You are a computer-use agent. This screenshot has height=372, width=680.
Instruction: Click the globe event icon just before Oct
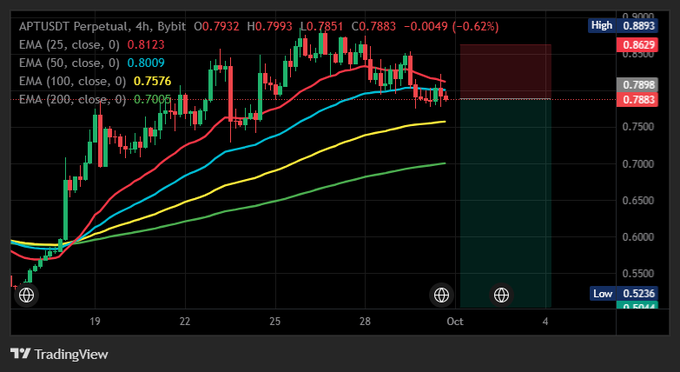(x=441, y=295)
